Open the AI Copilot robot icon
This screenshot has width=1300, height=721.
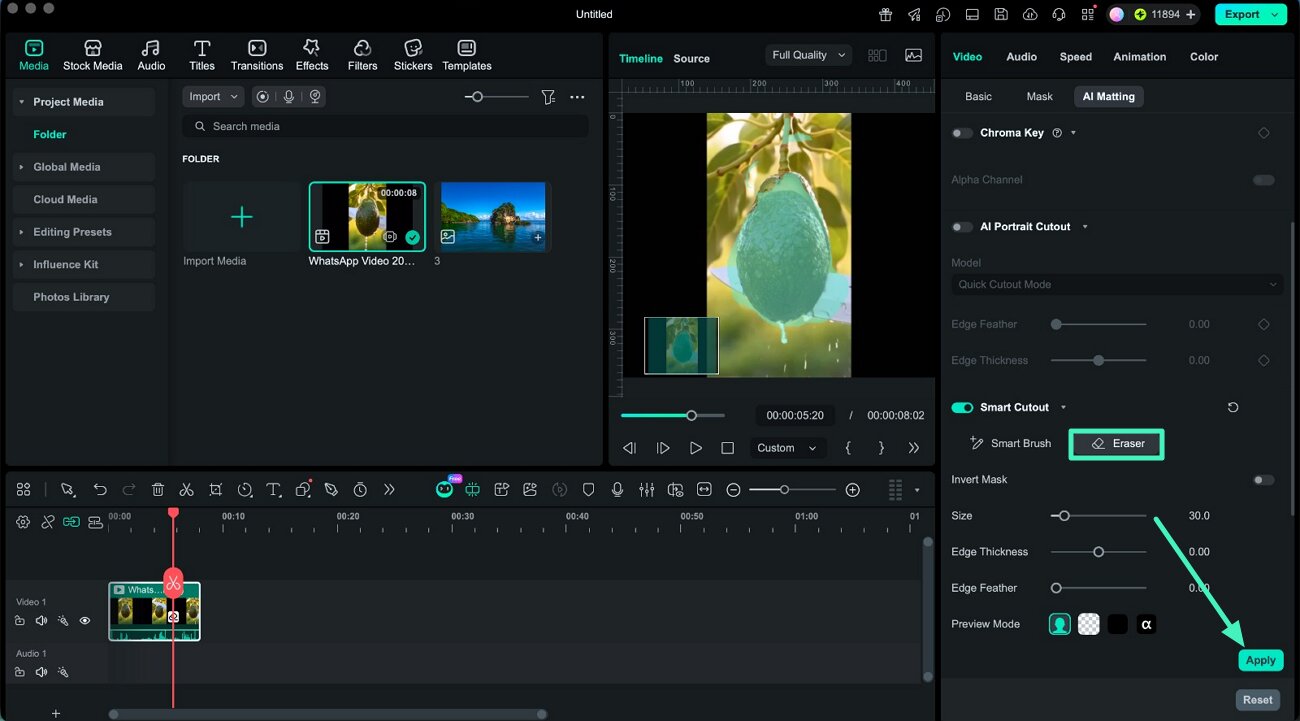pos(444,489)
